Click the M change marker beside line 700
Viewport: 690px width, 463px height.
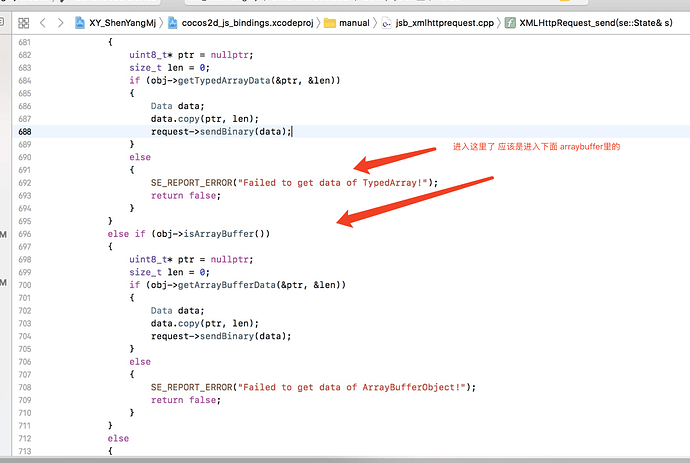4,282
